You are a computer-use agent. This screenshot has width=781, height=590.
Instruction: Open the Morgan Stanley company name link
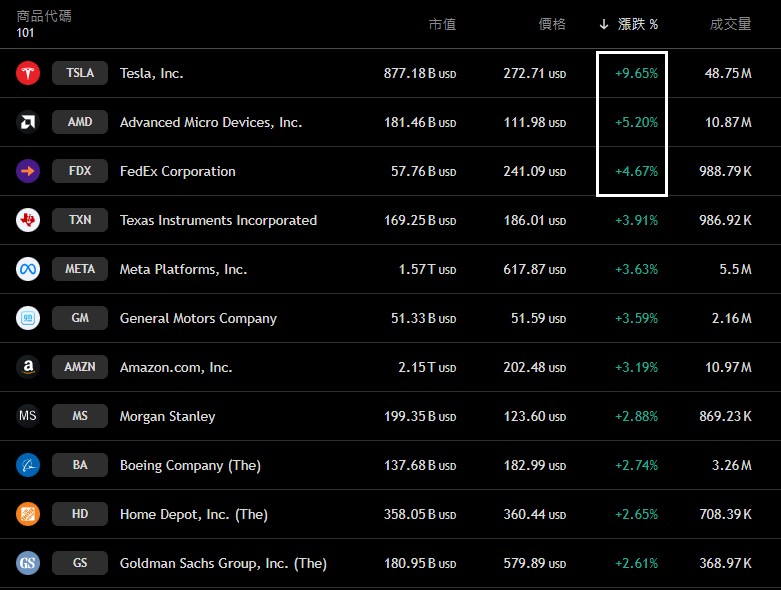click(x=167, y=416)
